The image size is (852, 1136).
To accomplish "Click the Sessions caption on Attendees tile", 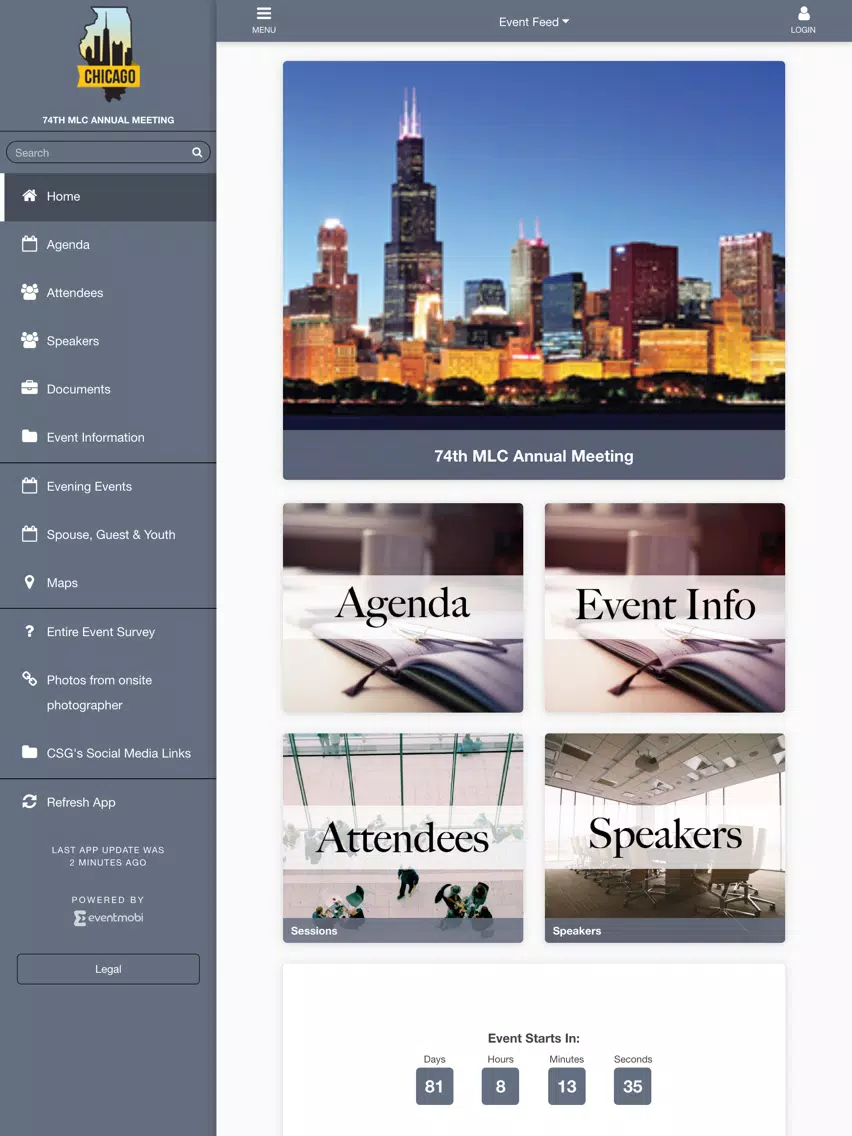I will tap(314, 931).
